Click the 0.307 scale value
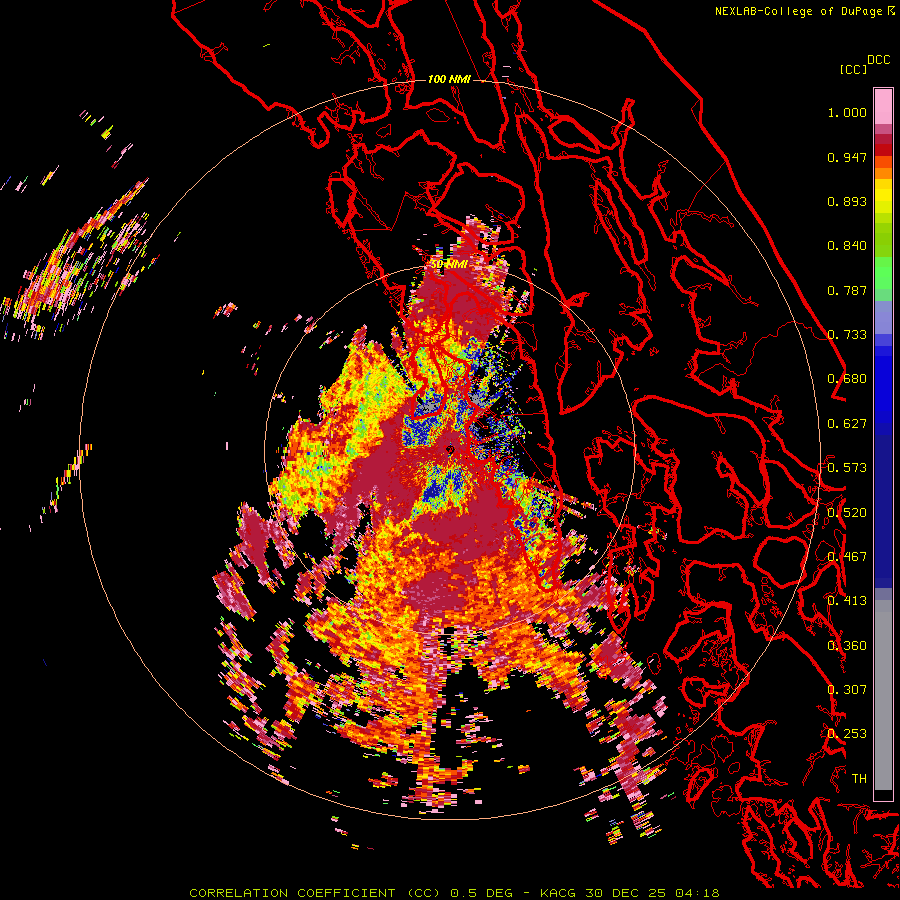 (x=847, y=690)
